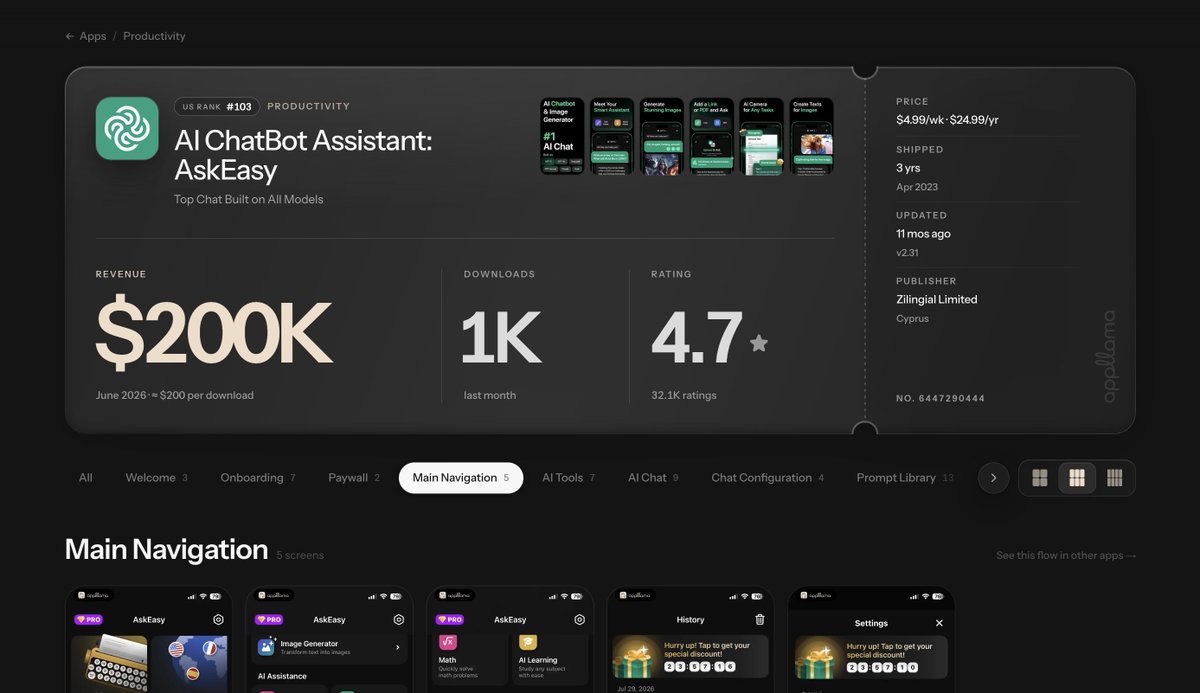Show more tabs with the right chevron
Screen dimensions: 1200x693
[x=993, y=478]
